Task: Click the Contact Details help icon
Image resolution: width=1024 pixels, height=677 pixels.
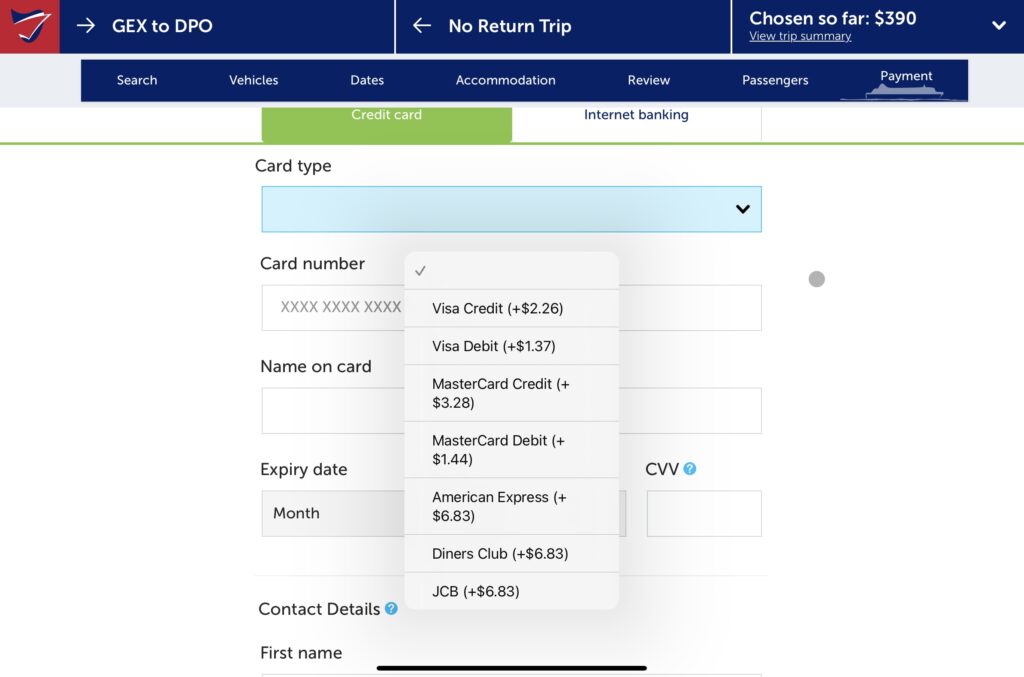Action: (391, 608)
